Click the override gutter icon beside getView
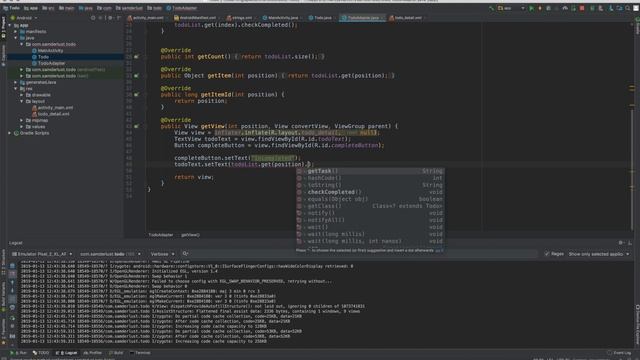The height and width of the screenshot is (360, 640). tap(136, 127)
